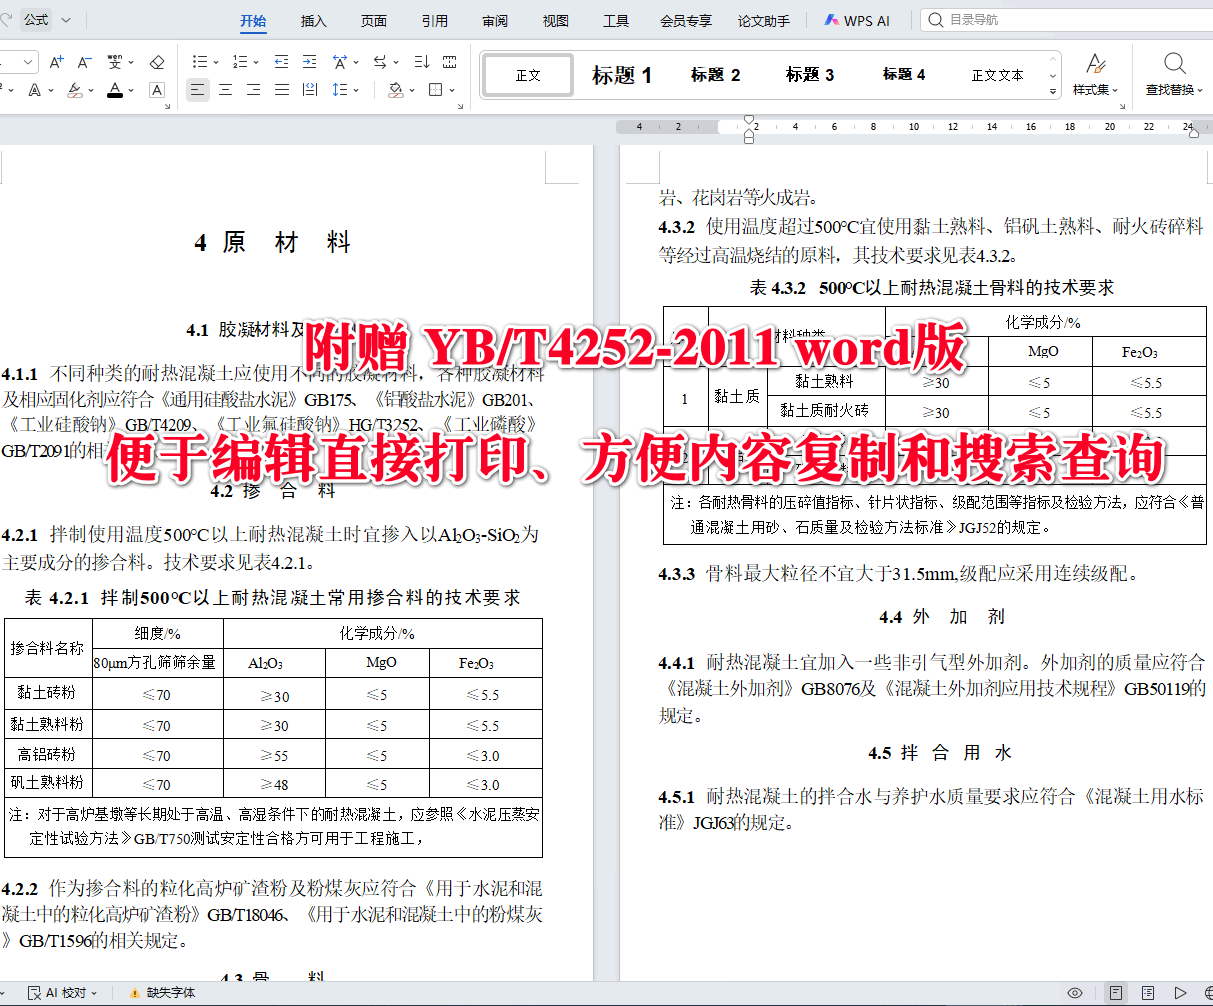Apply the 标题 1 style
This screenshot has height=1006, width=1213.
point(622,75)
